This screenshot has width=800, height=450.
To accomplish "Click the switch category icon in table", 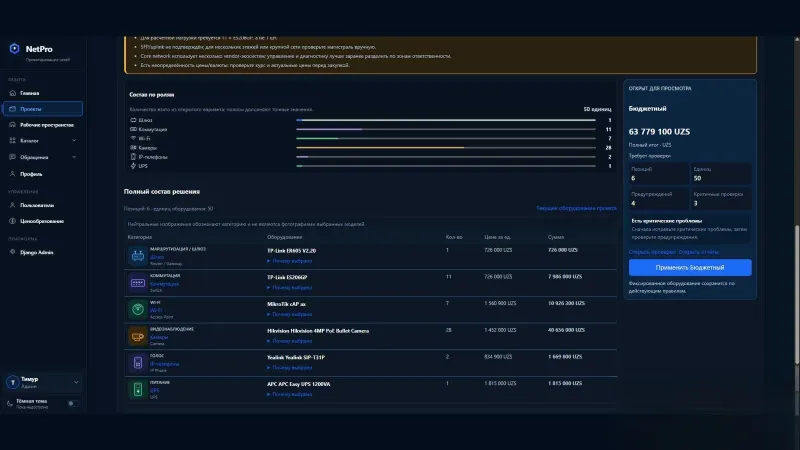I will pyautogui.click(x=138, y=283).
